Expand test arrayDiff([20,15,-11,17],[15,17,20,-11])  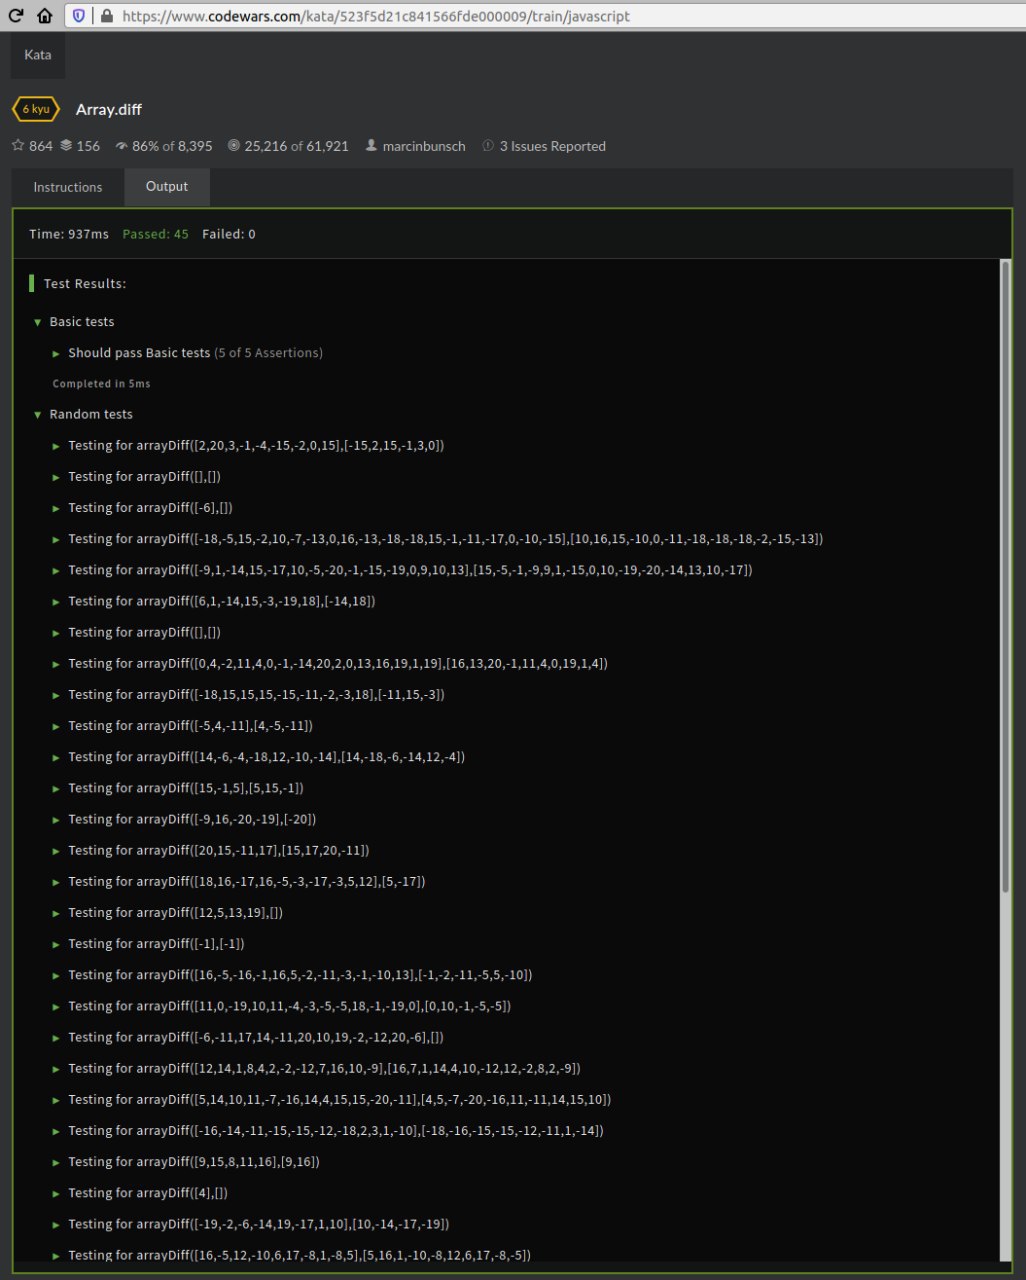(x=57, y=850)
